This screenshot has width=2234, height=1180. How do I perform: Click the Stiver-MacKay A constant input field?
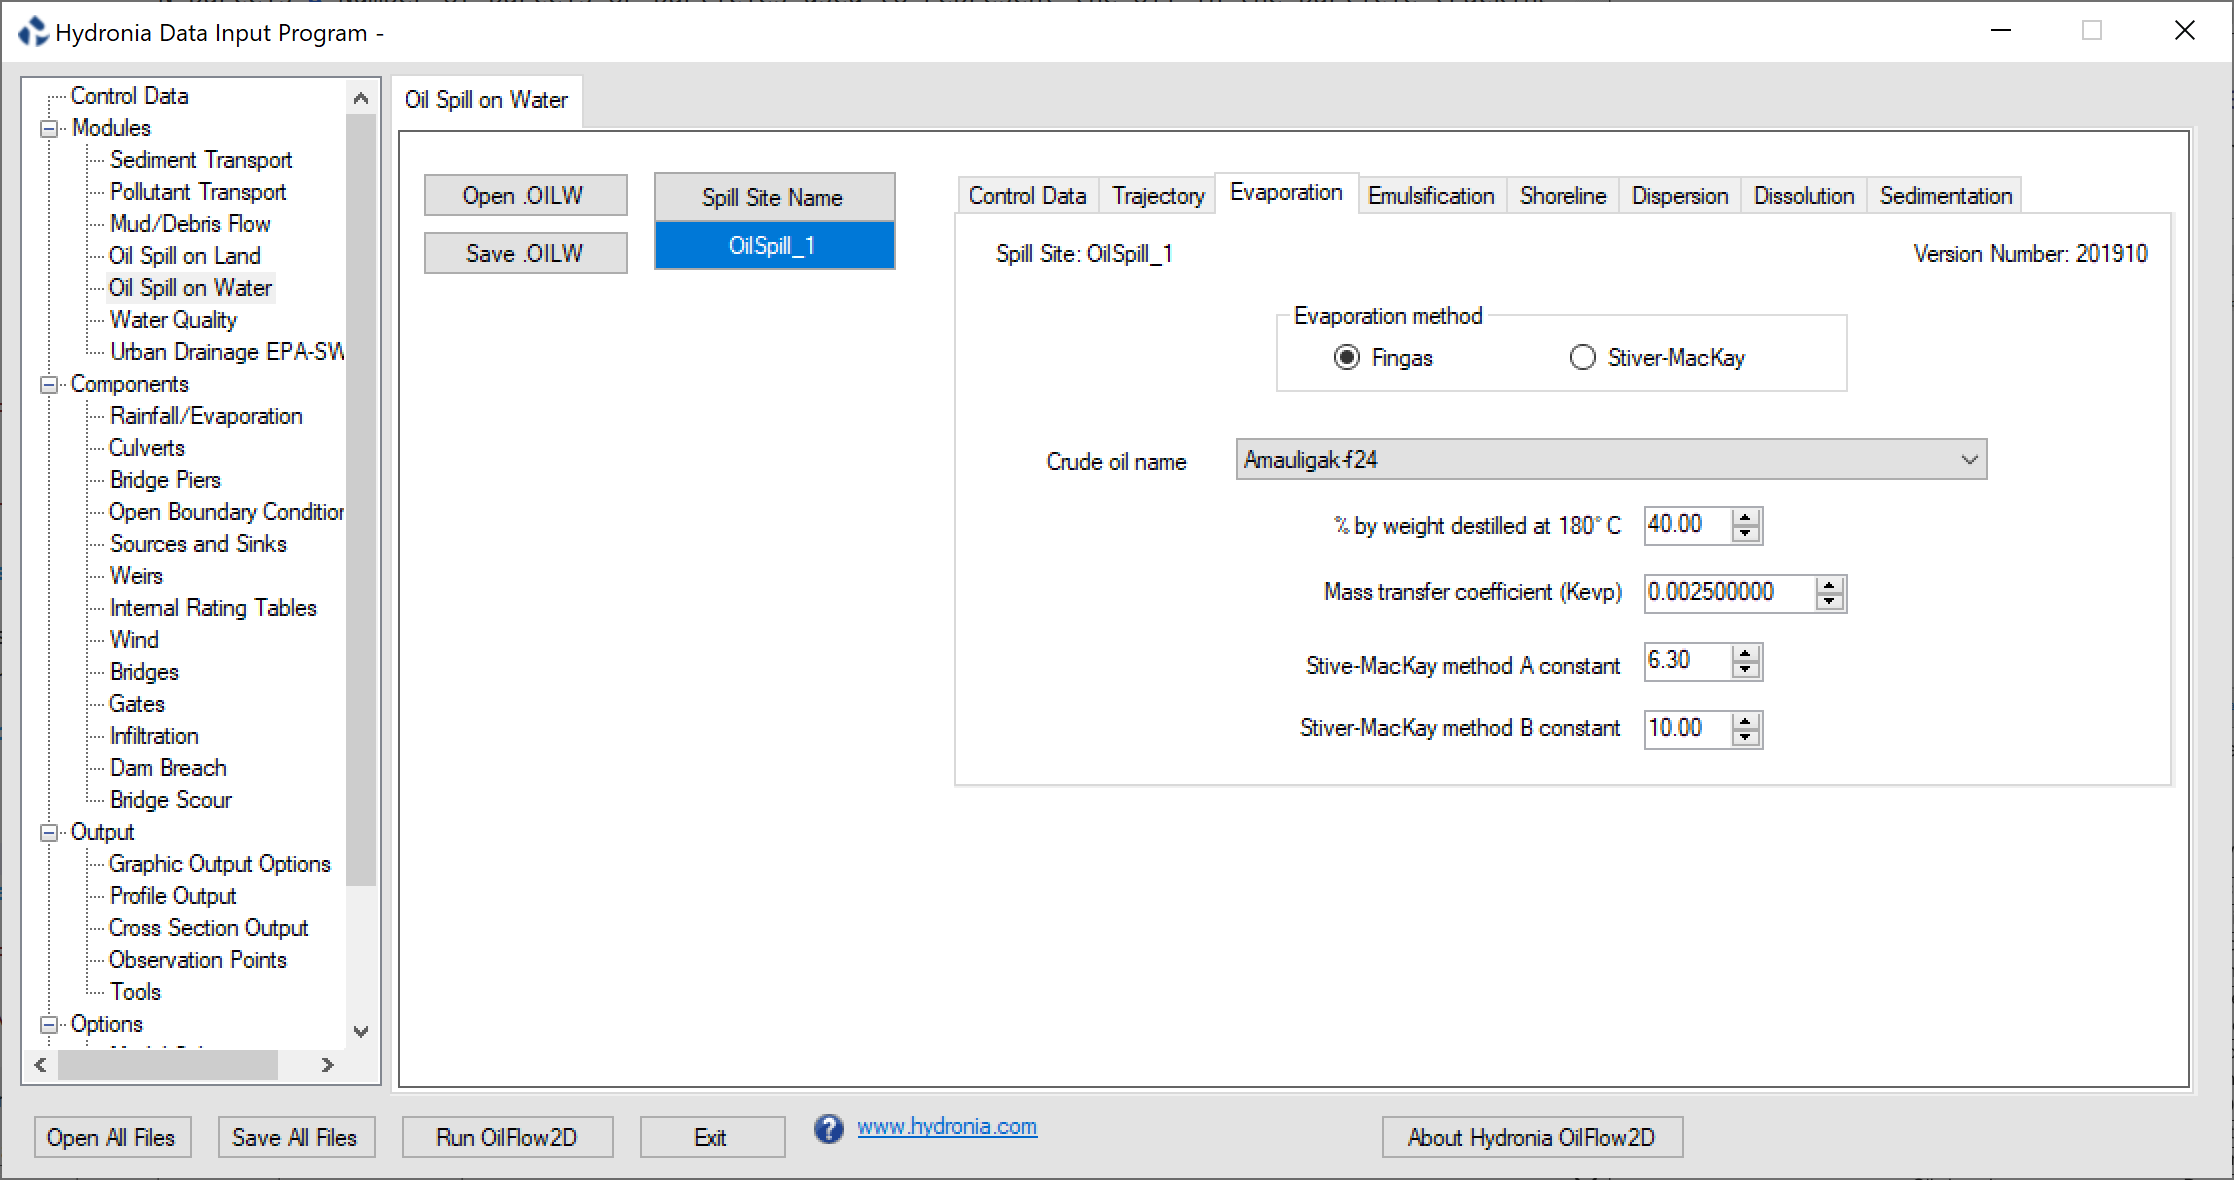(x=1688, y=661)
